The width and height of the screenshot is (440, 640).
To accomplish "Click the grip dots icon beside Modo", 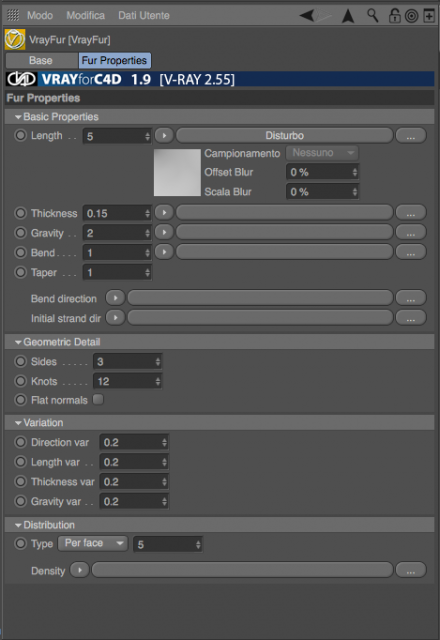I will 13,16.
